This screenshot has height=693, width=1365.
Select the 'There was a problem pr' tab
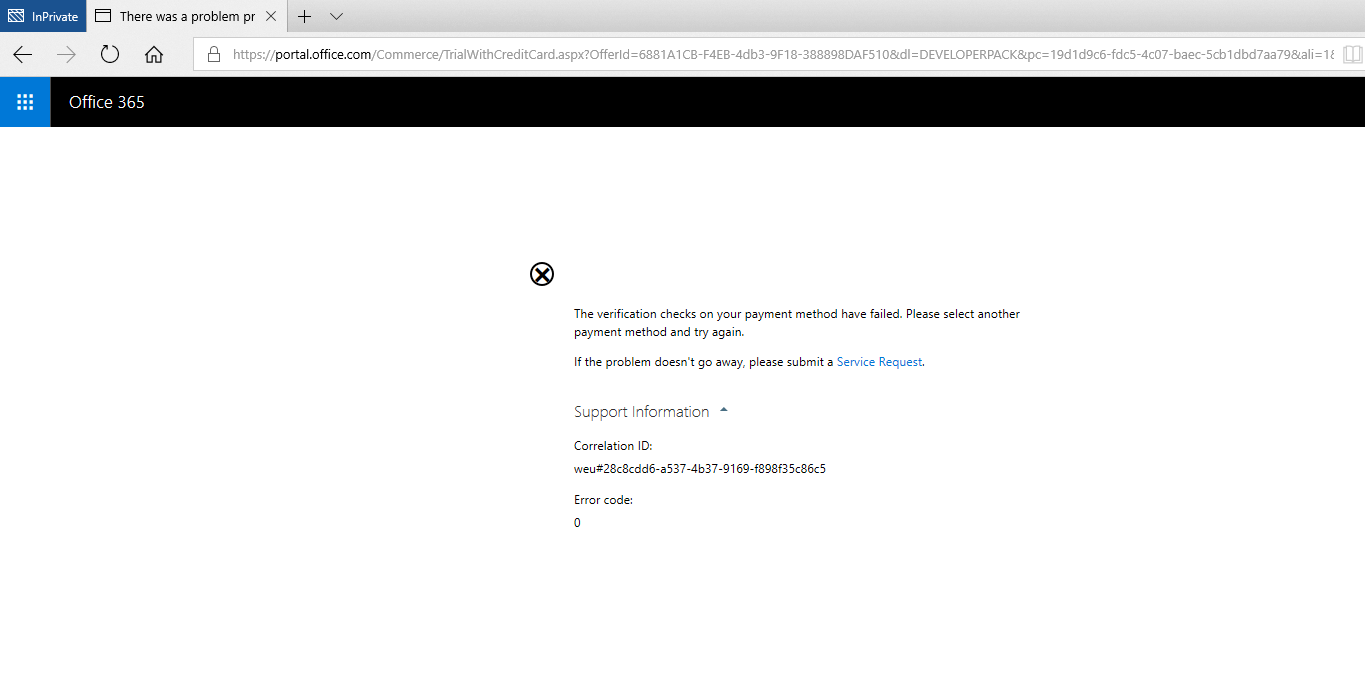click(x=187, y=16)
